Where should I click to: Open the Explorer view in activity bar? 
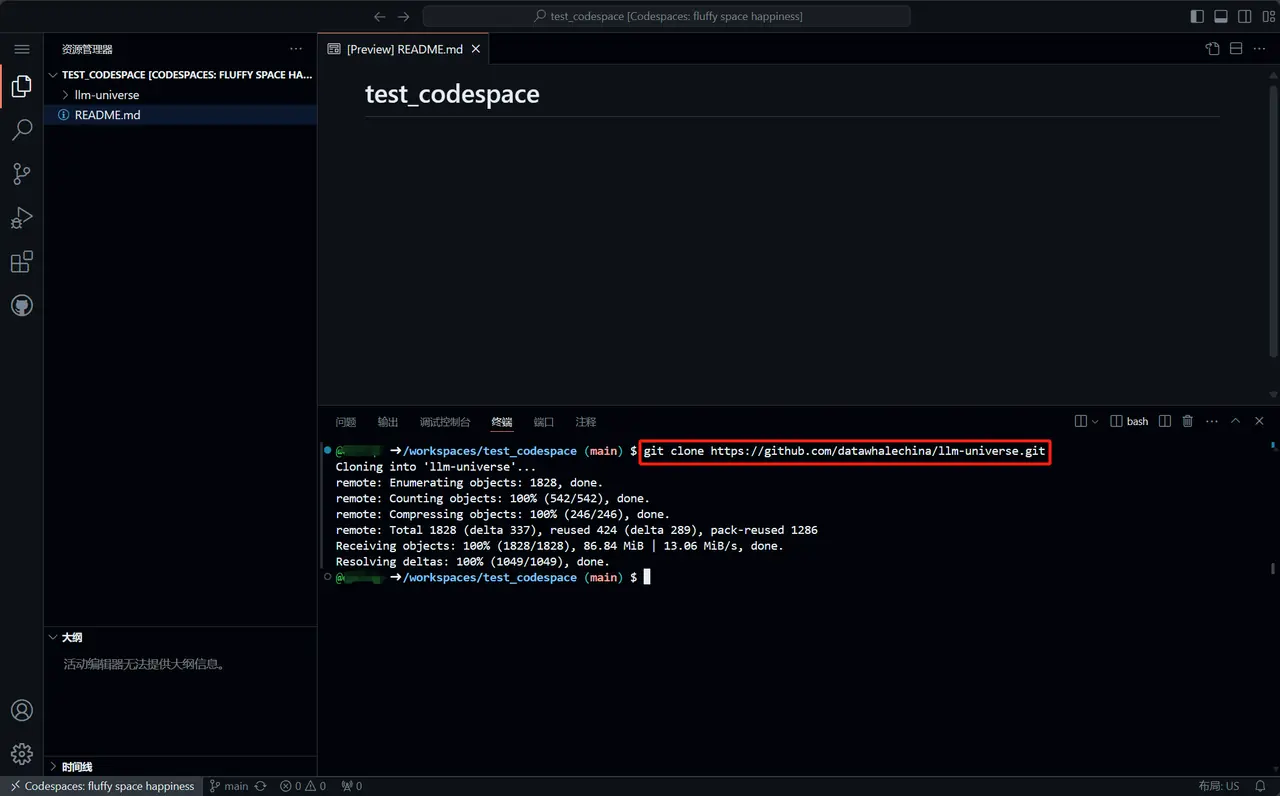point(21,87)
